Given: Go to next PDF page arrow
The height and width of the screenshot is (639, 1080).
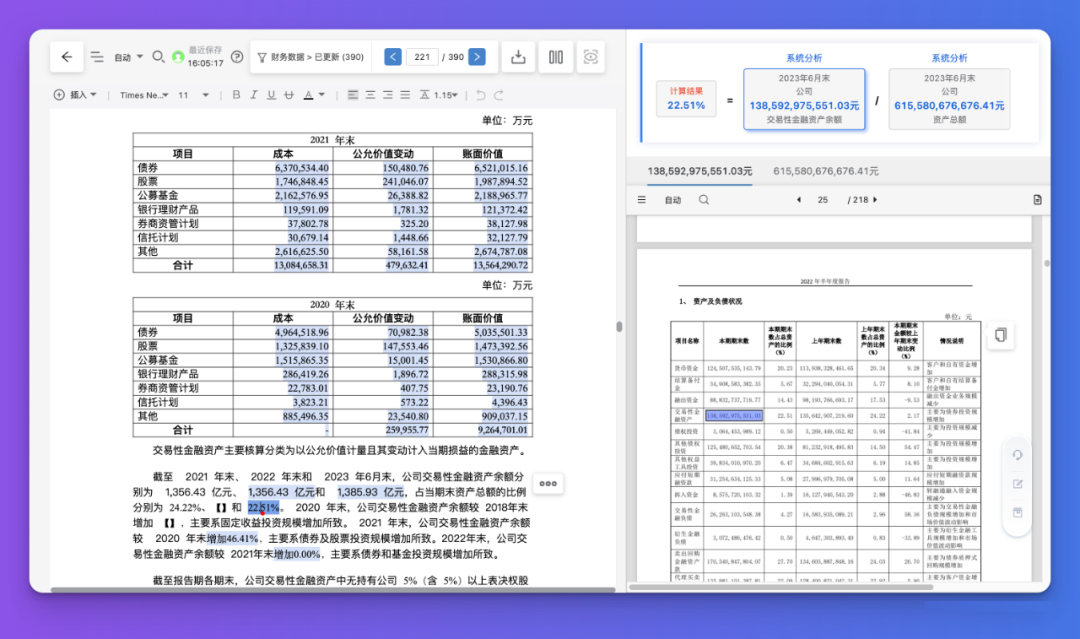Looking at the screenshot, I should click(x=875, y=200).
